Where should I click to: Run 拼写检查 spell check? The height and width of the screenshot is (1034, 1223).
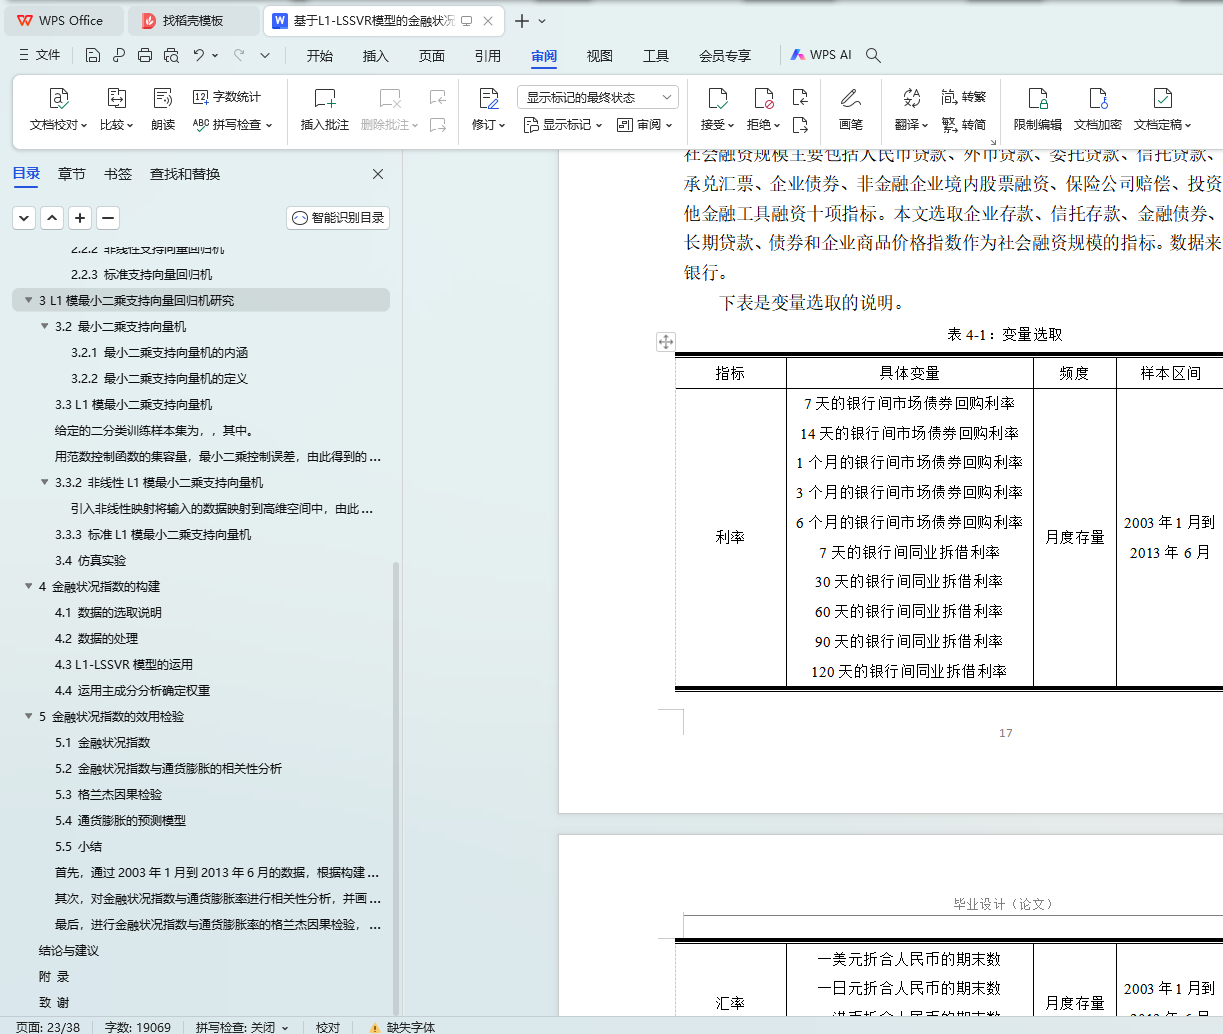click(232, 125)
